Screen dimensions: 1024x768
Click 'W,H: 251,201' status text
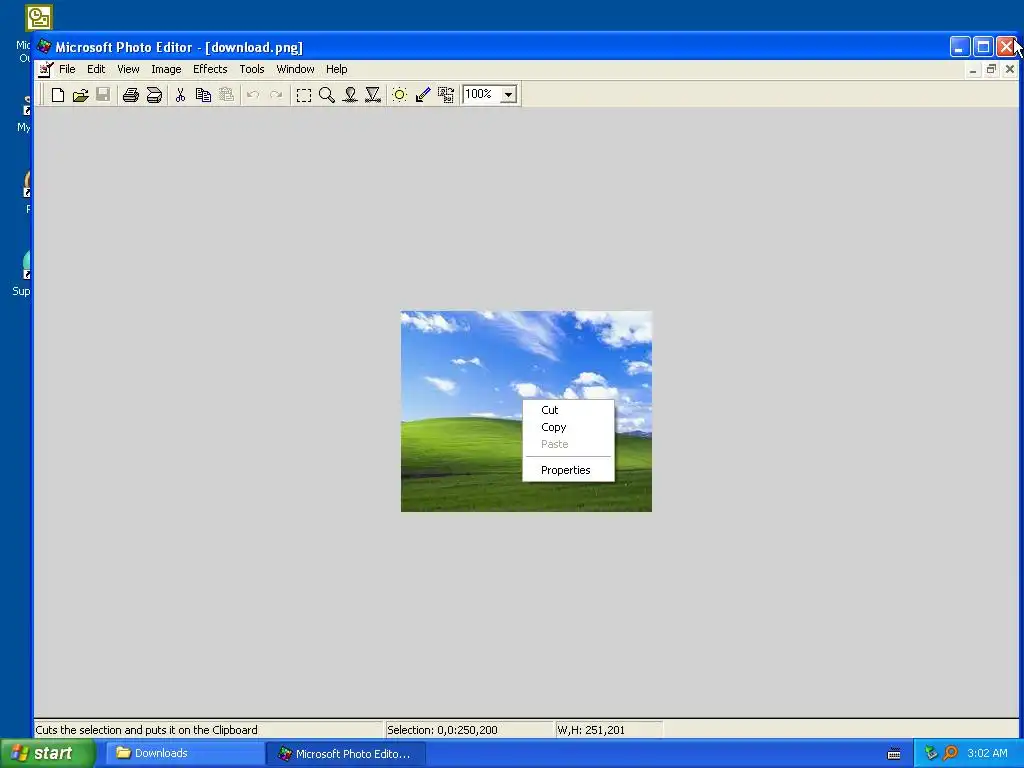(591, 730)
